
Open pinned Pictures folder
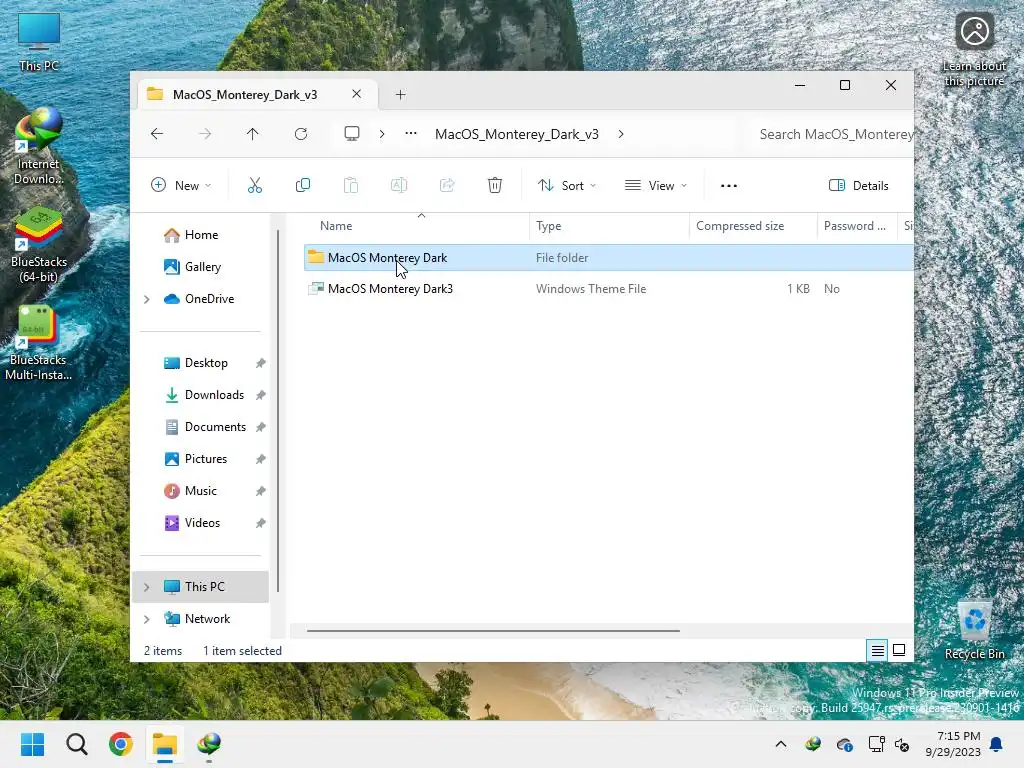click(206, 458)
